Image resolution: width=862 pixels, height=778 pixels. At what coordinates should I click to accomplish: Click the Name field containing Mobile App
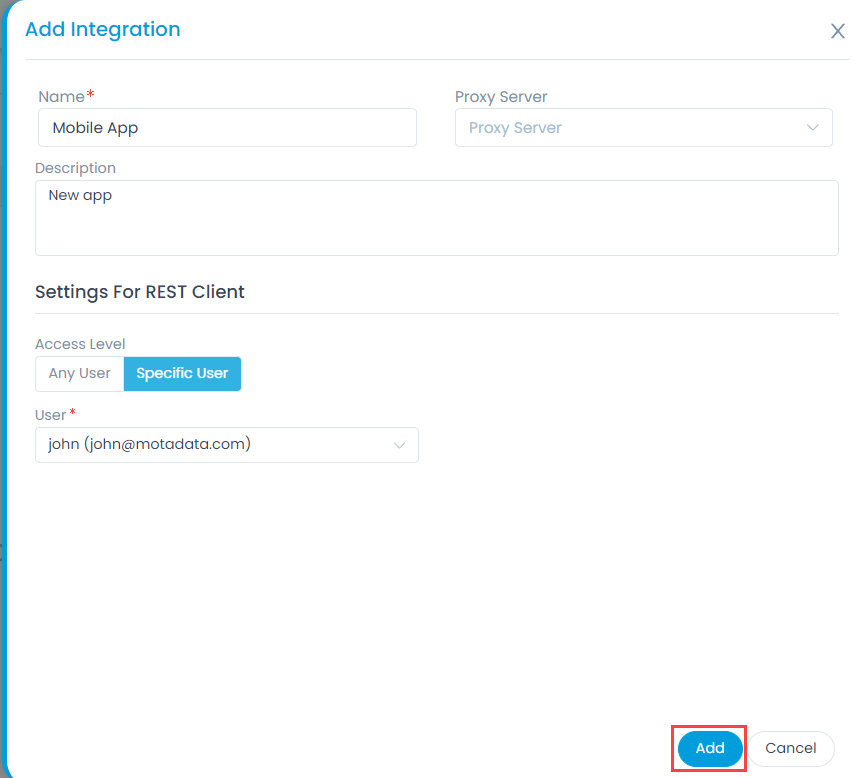tap(227, 127)
